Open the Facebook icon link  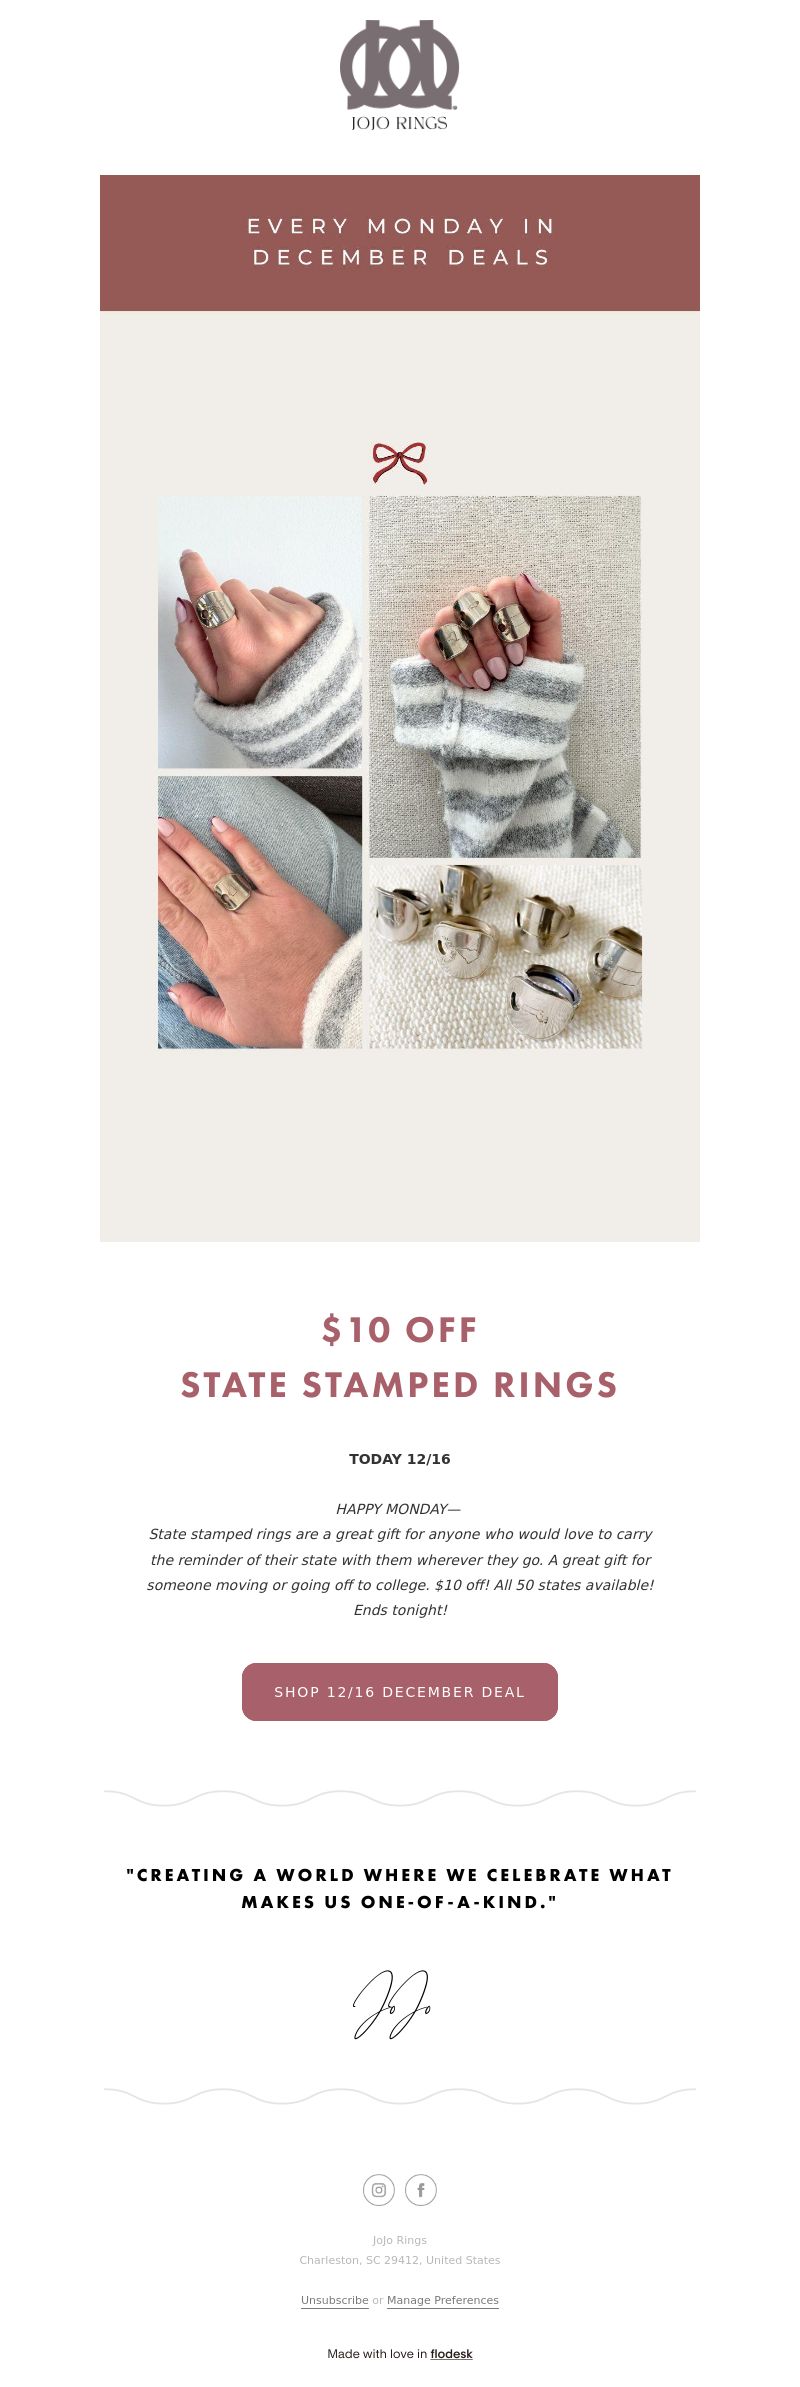(421, 2190)
